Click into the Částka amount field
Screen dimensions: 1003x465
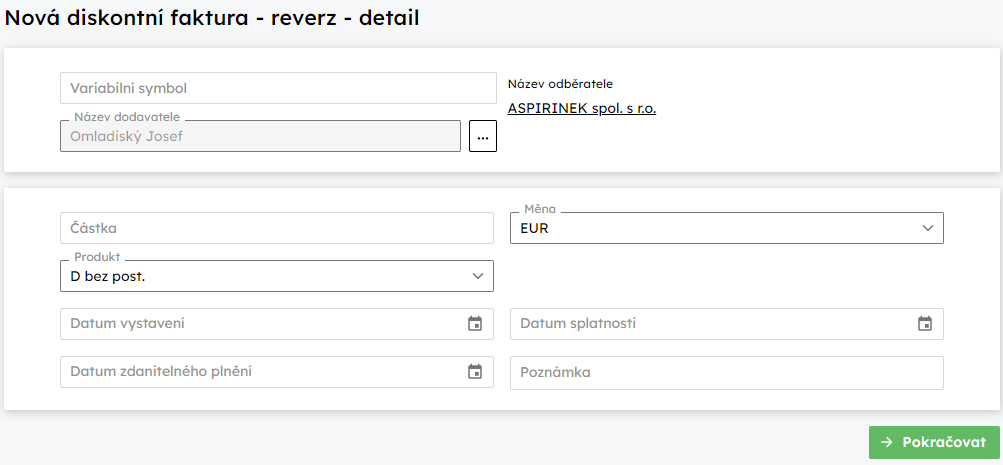click(277, 228)
